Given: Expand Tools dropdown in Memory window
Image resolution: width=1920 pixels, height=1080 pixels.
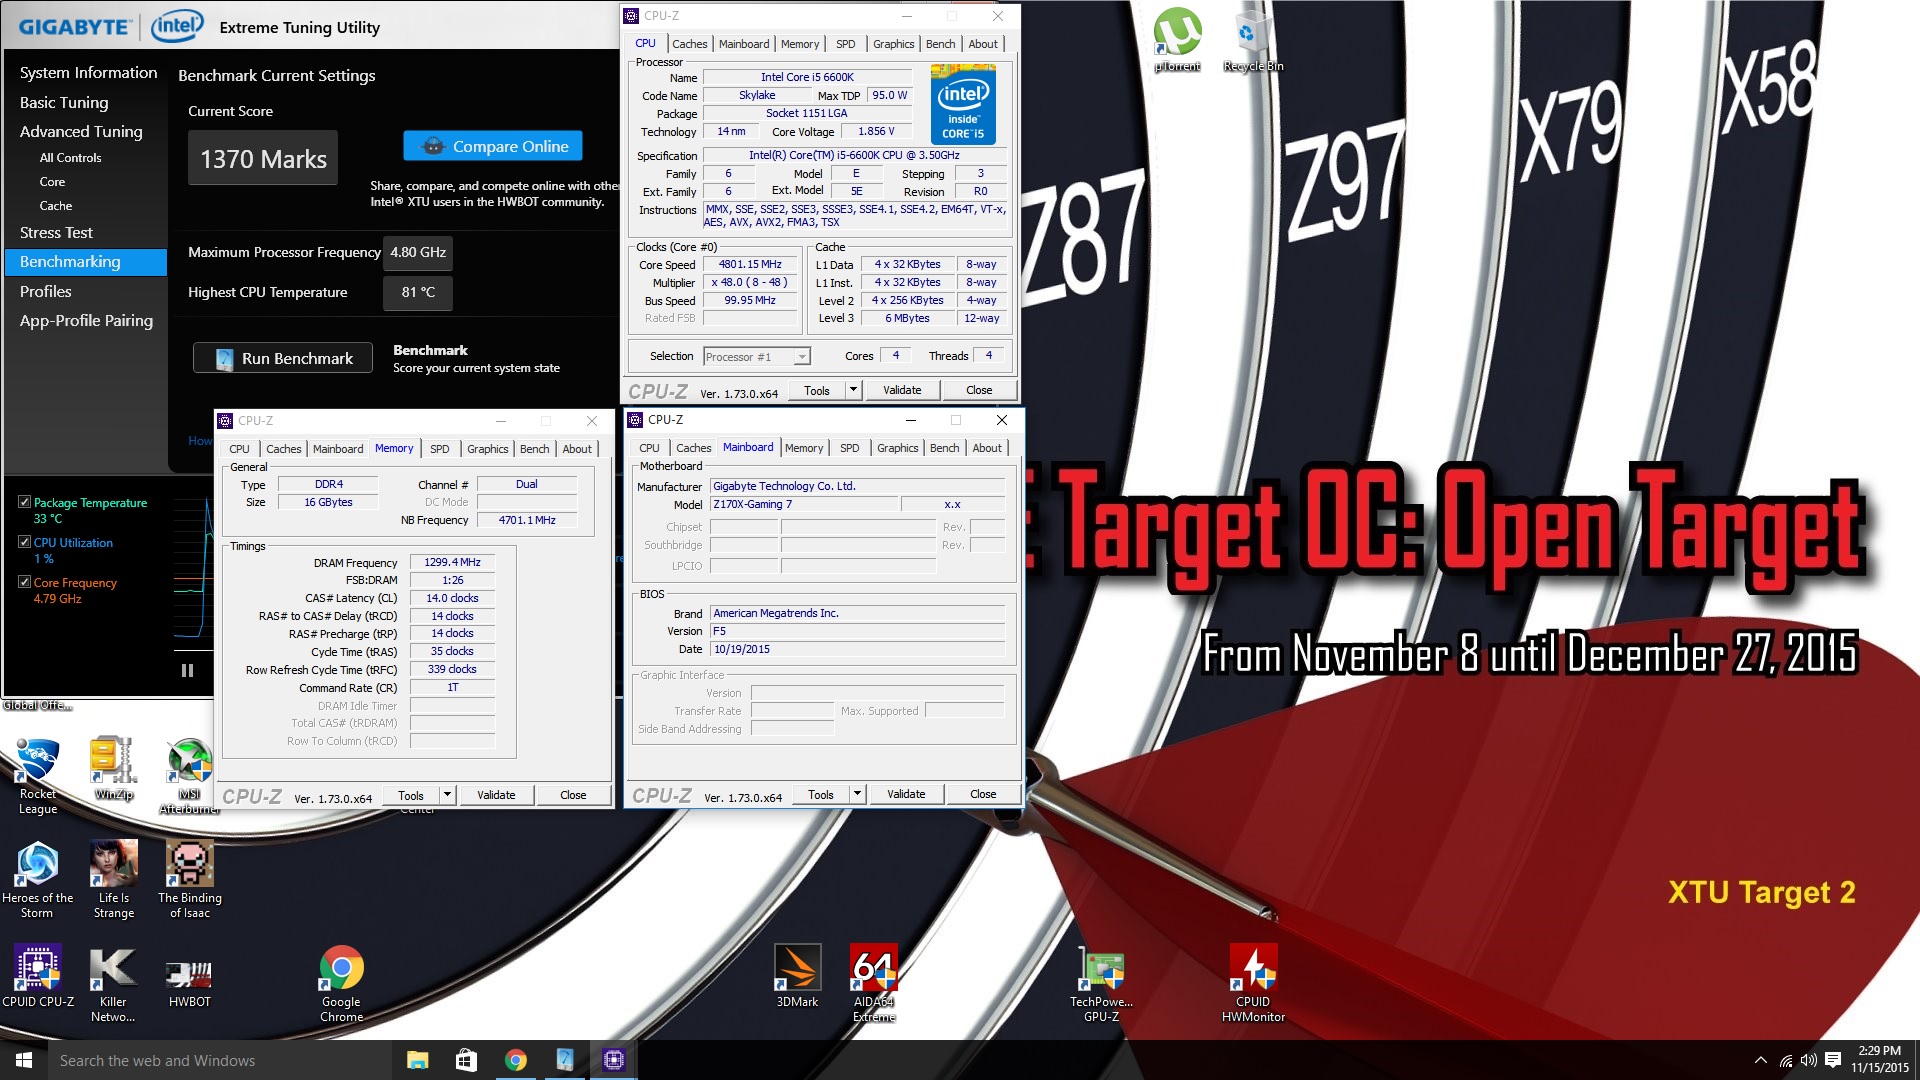Looking at the screenshot, I should coord(448,795).
